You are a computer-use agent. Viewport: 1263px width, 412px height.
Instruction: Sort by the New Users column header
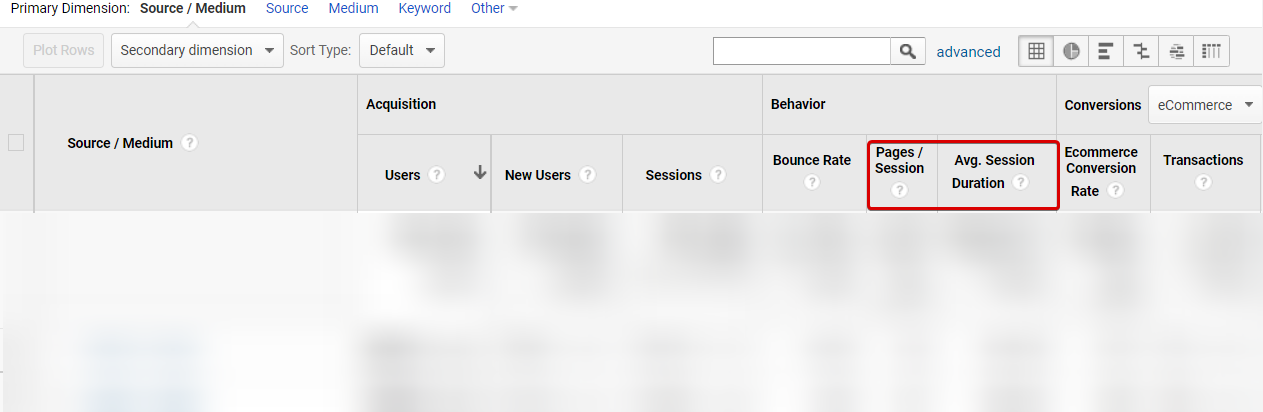538,175
